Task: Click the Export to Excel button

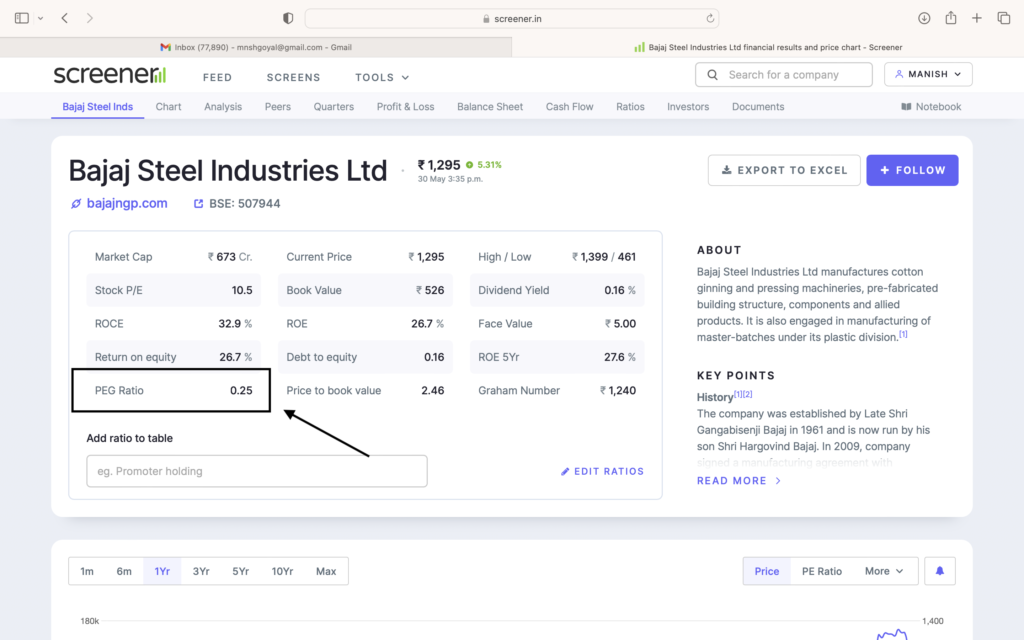Action: [x=784, y=170]
